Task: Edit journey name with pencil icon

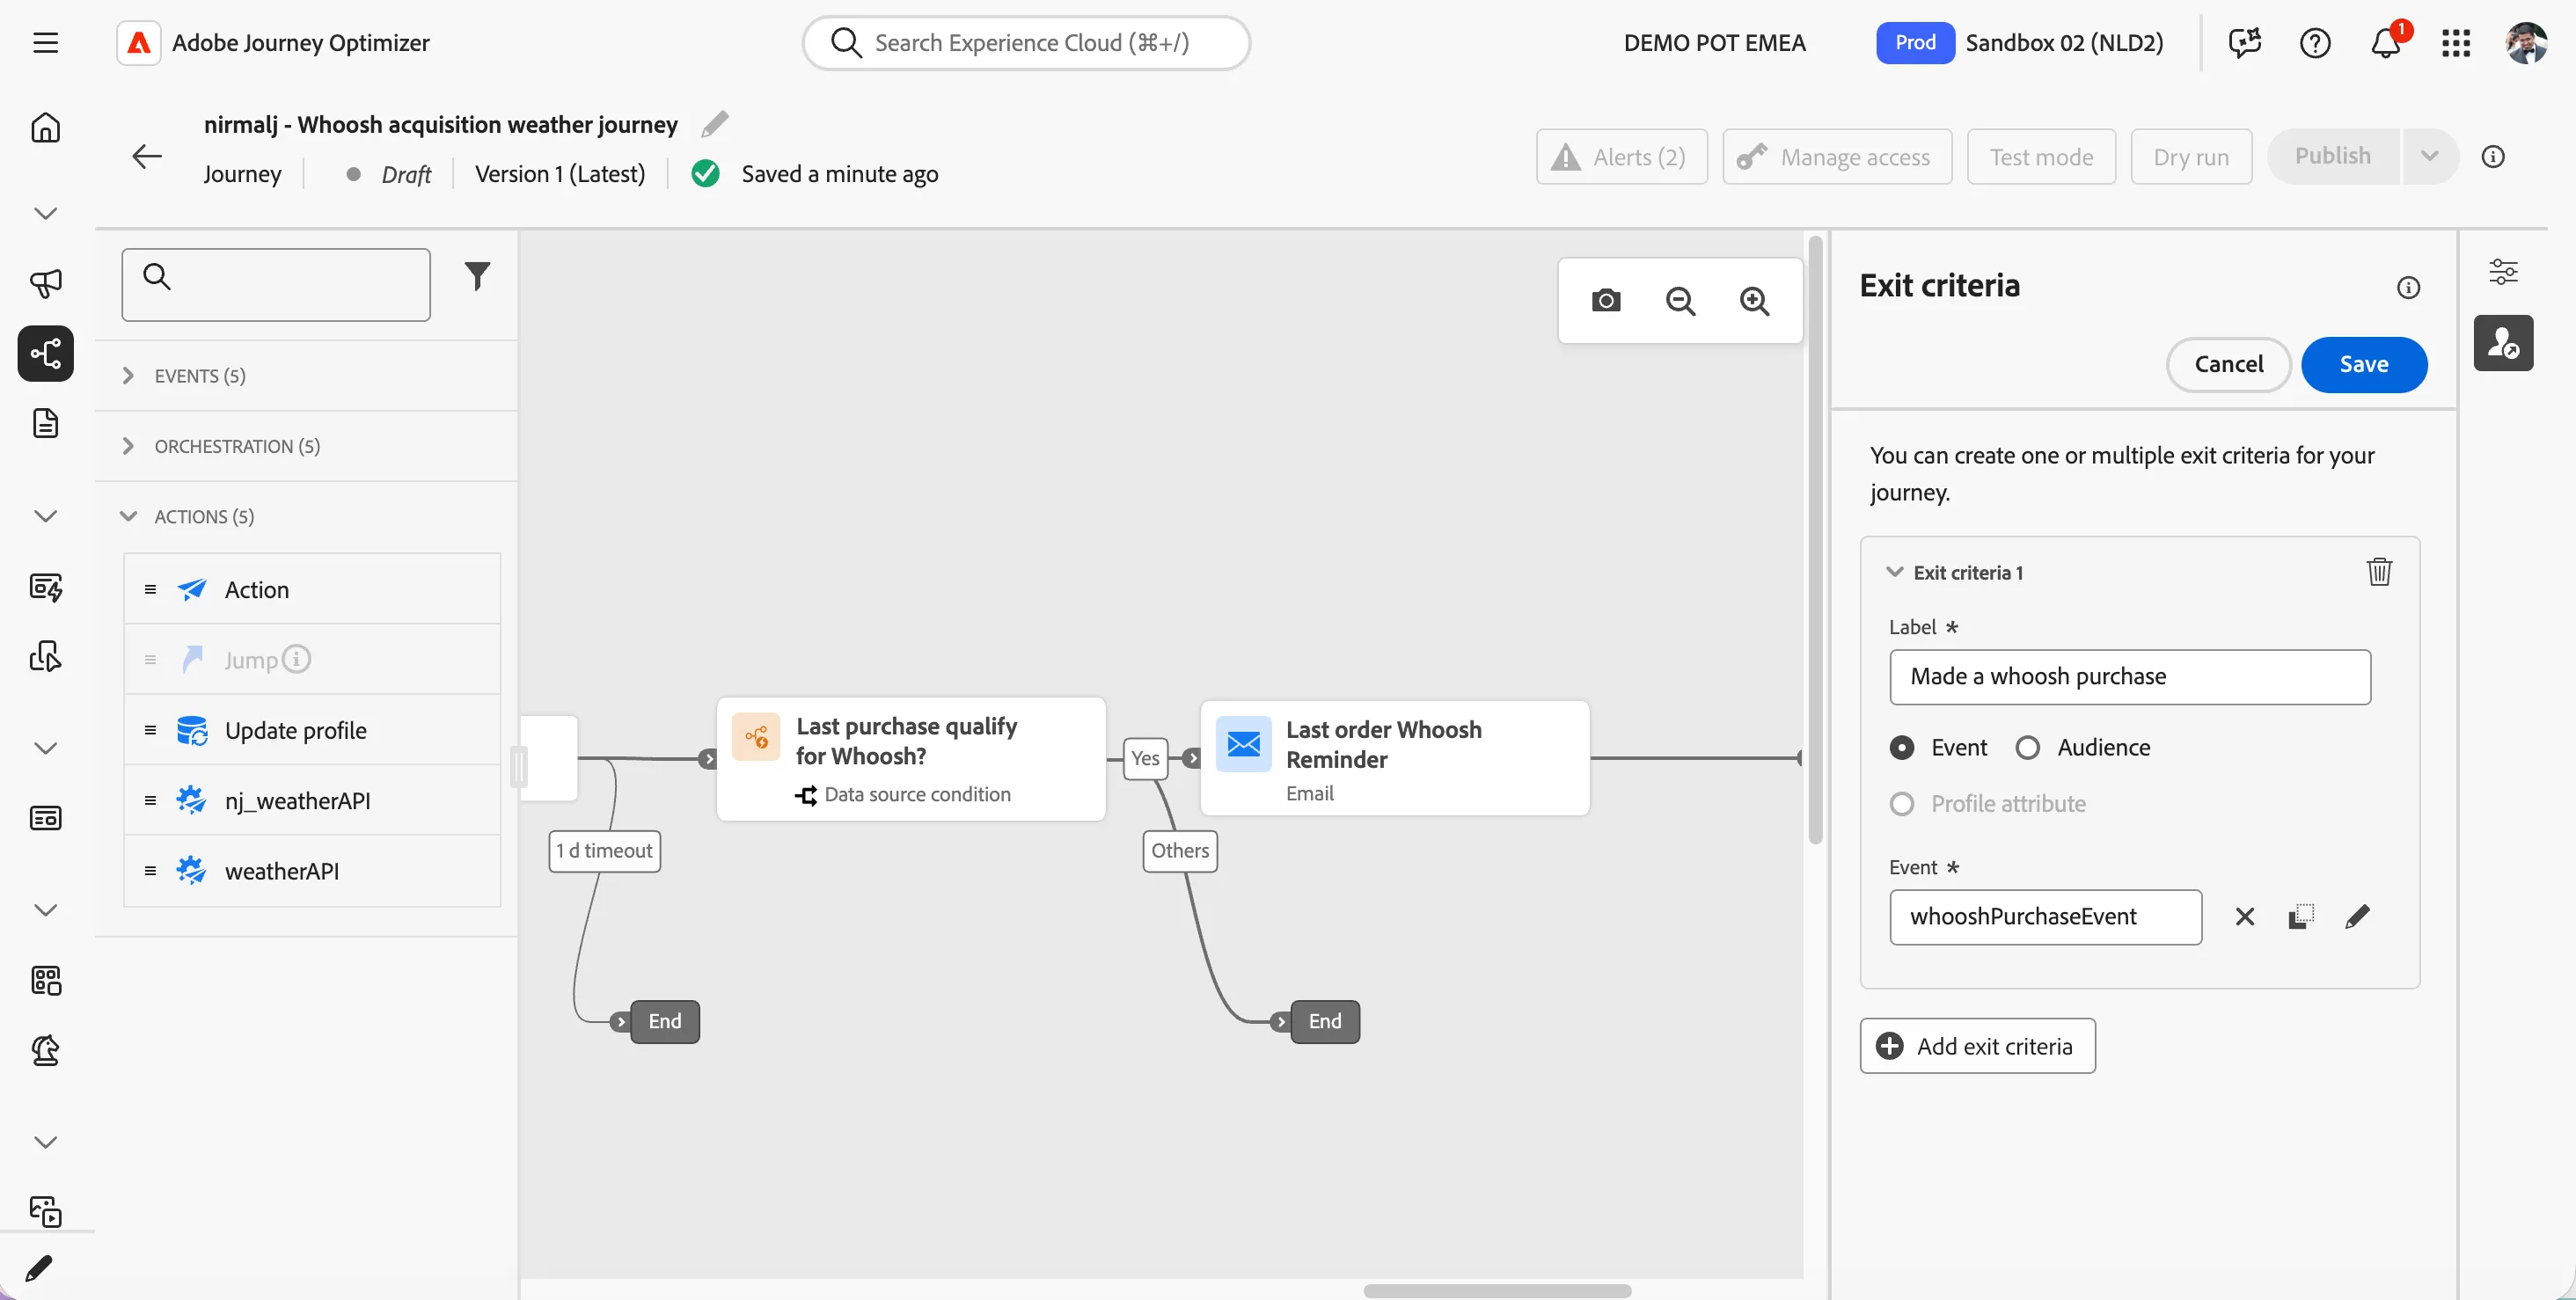Action: (714, 124)
